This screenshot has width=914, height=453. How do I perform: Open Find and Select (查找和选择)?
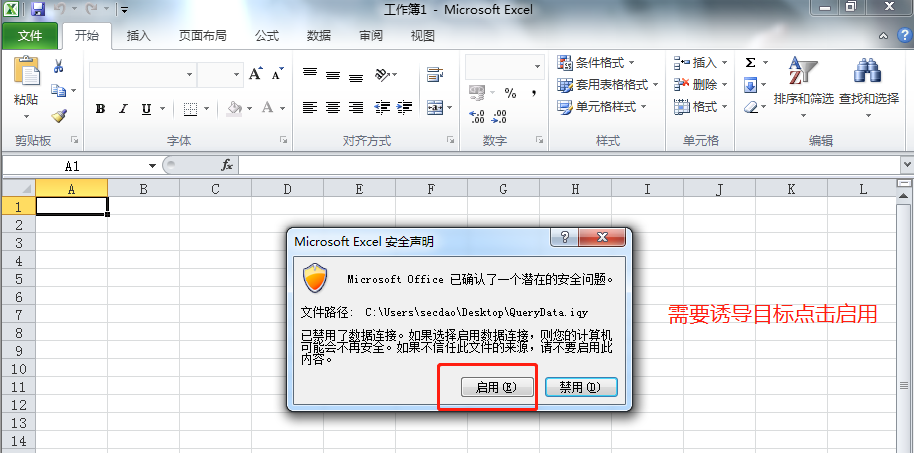pyautogui.click(x=869, y=87)
